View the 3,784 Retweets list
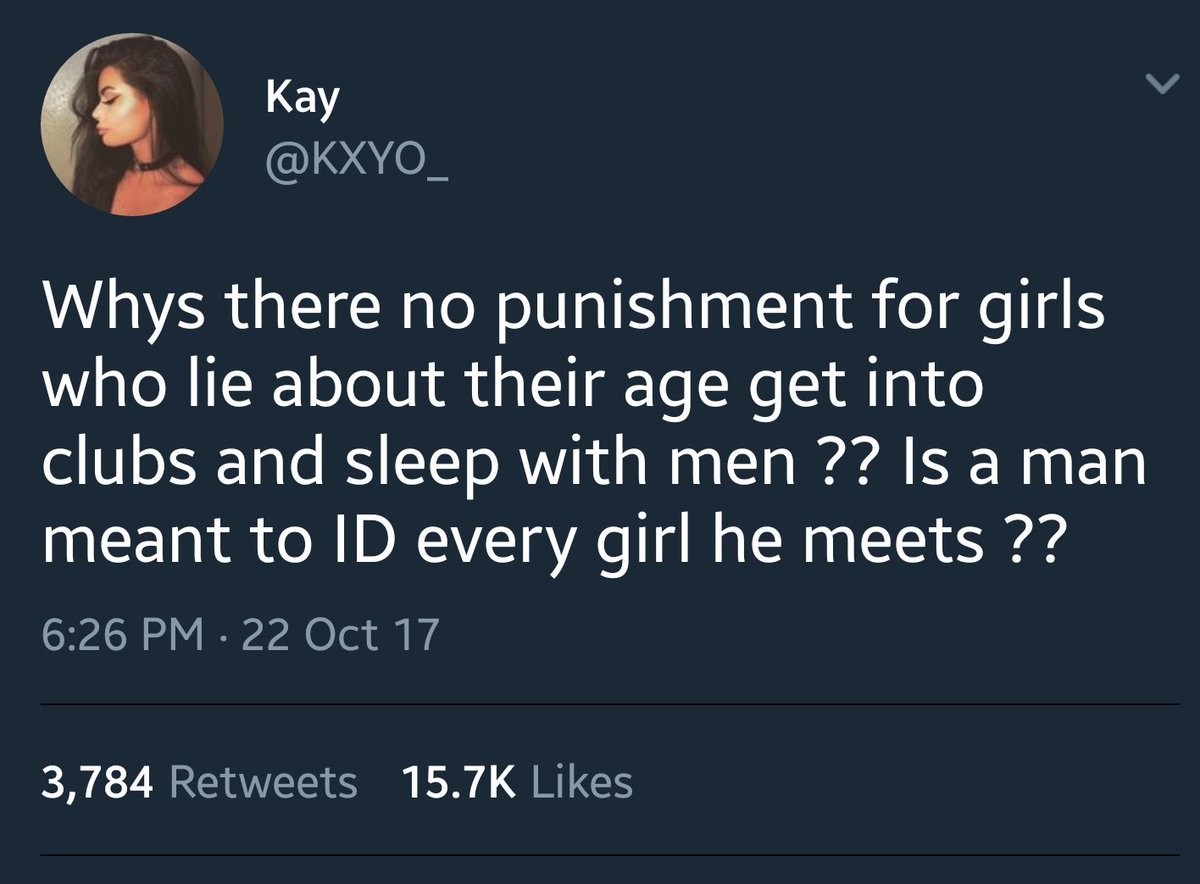Viewport: 1200px width, 884px height. [x=199, y=782]
